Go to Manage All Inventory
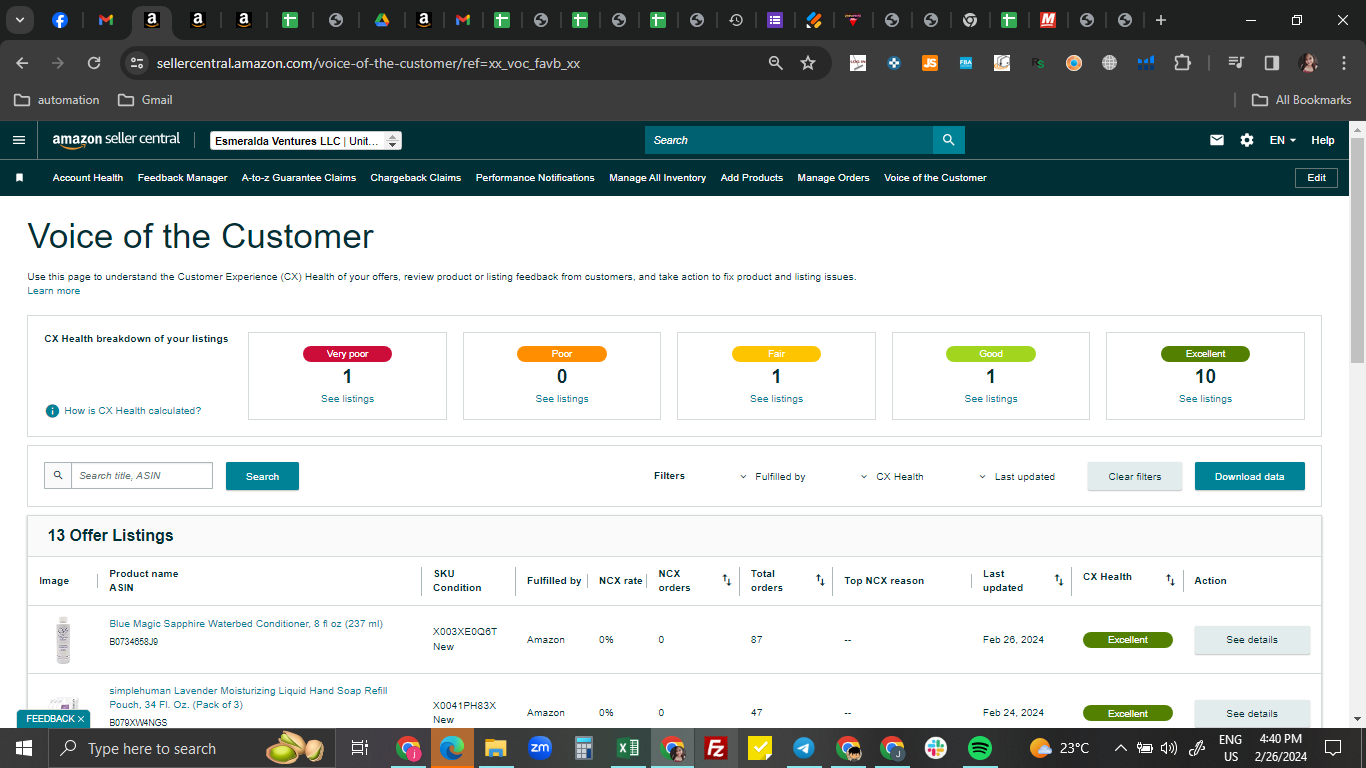 [657, 178]
